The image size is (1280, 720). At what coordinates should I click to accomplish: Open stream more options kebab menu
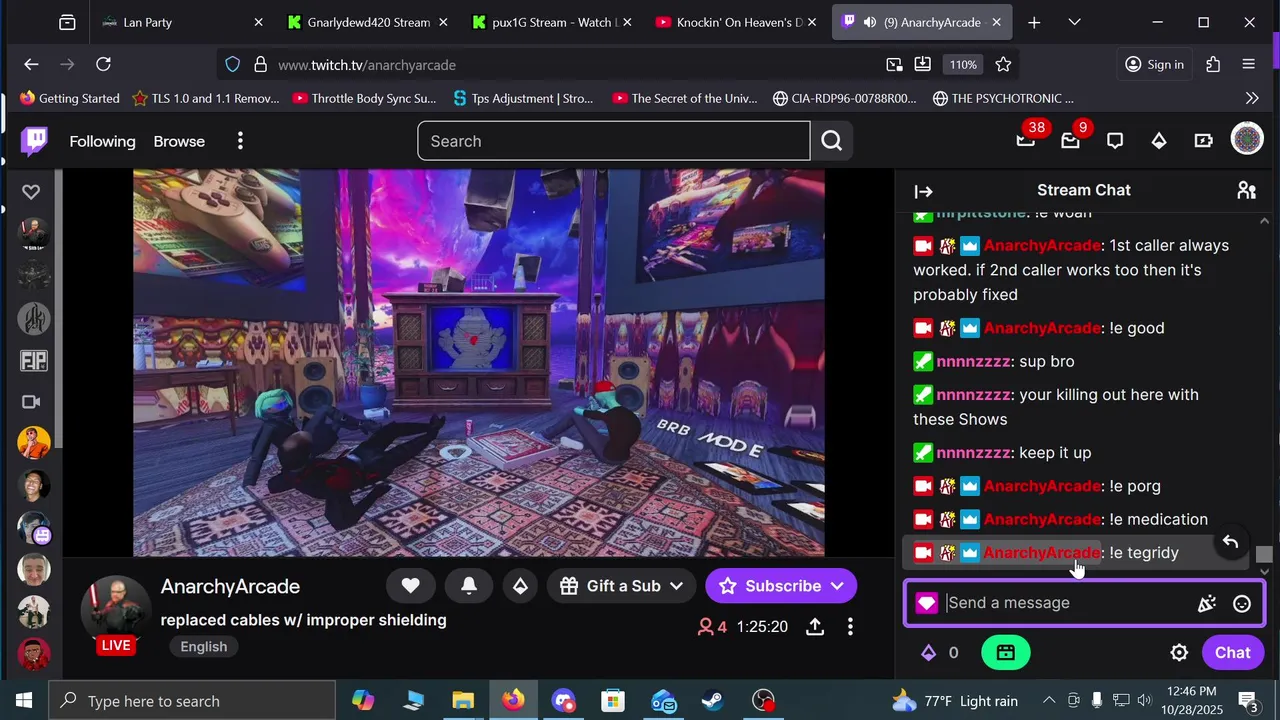point(850,627)
